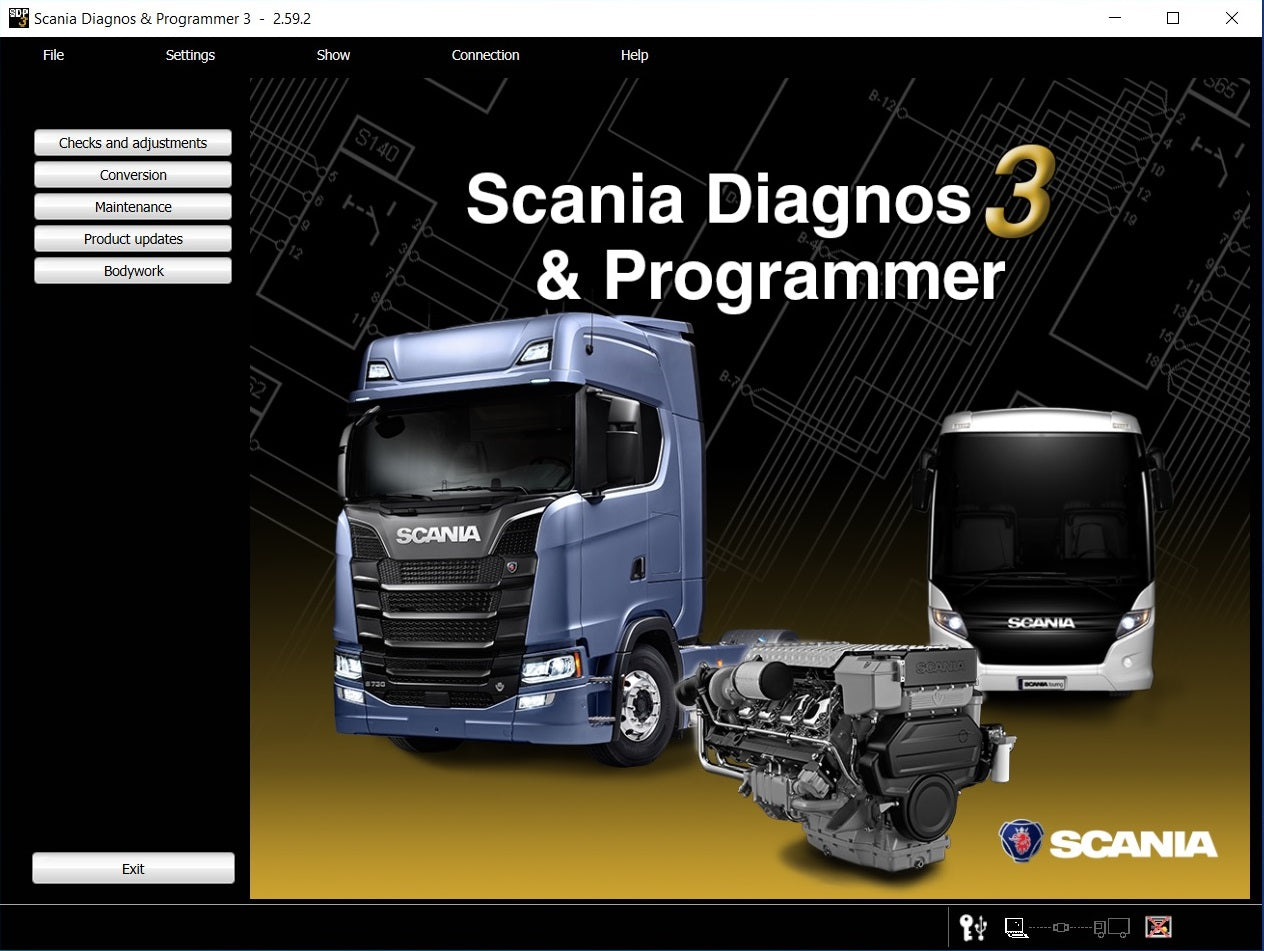The height and width of the screenshot is (951, 1264).
Task: Go to Product updates
Action: point(133,239)
